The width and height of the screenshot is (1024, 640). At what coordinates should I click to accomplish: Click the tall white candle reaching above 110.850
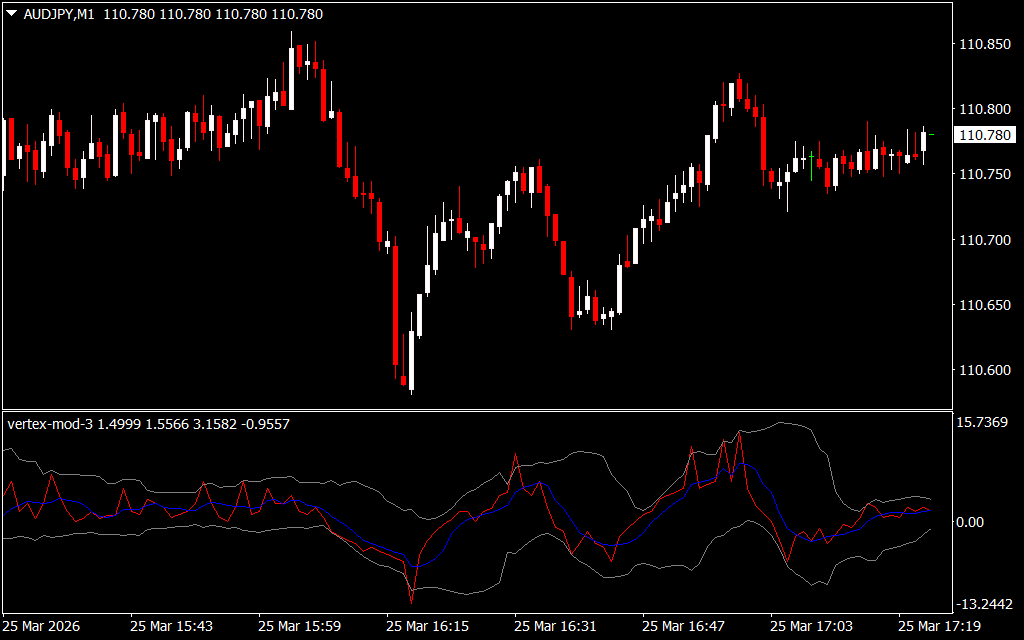[x=291, y=78]
